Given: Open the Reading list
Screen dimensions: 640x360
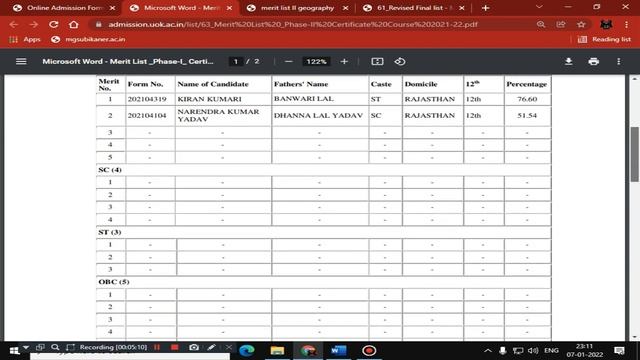Looking at the screenshot, I should [604, 39].
